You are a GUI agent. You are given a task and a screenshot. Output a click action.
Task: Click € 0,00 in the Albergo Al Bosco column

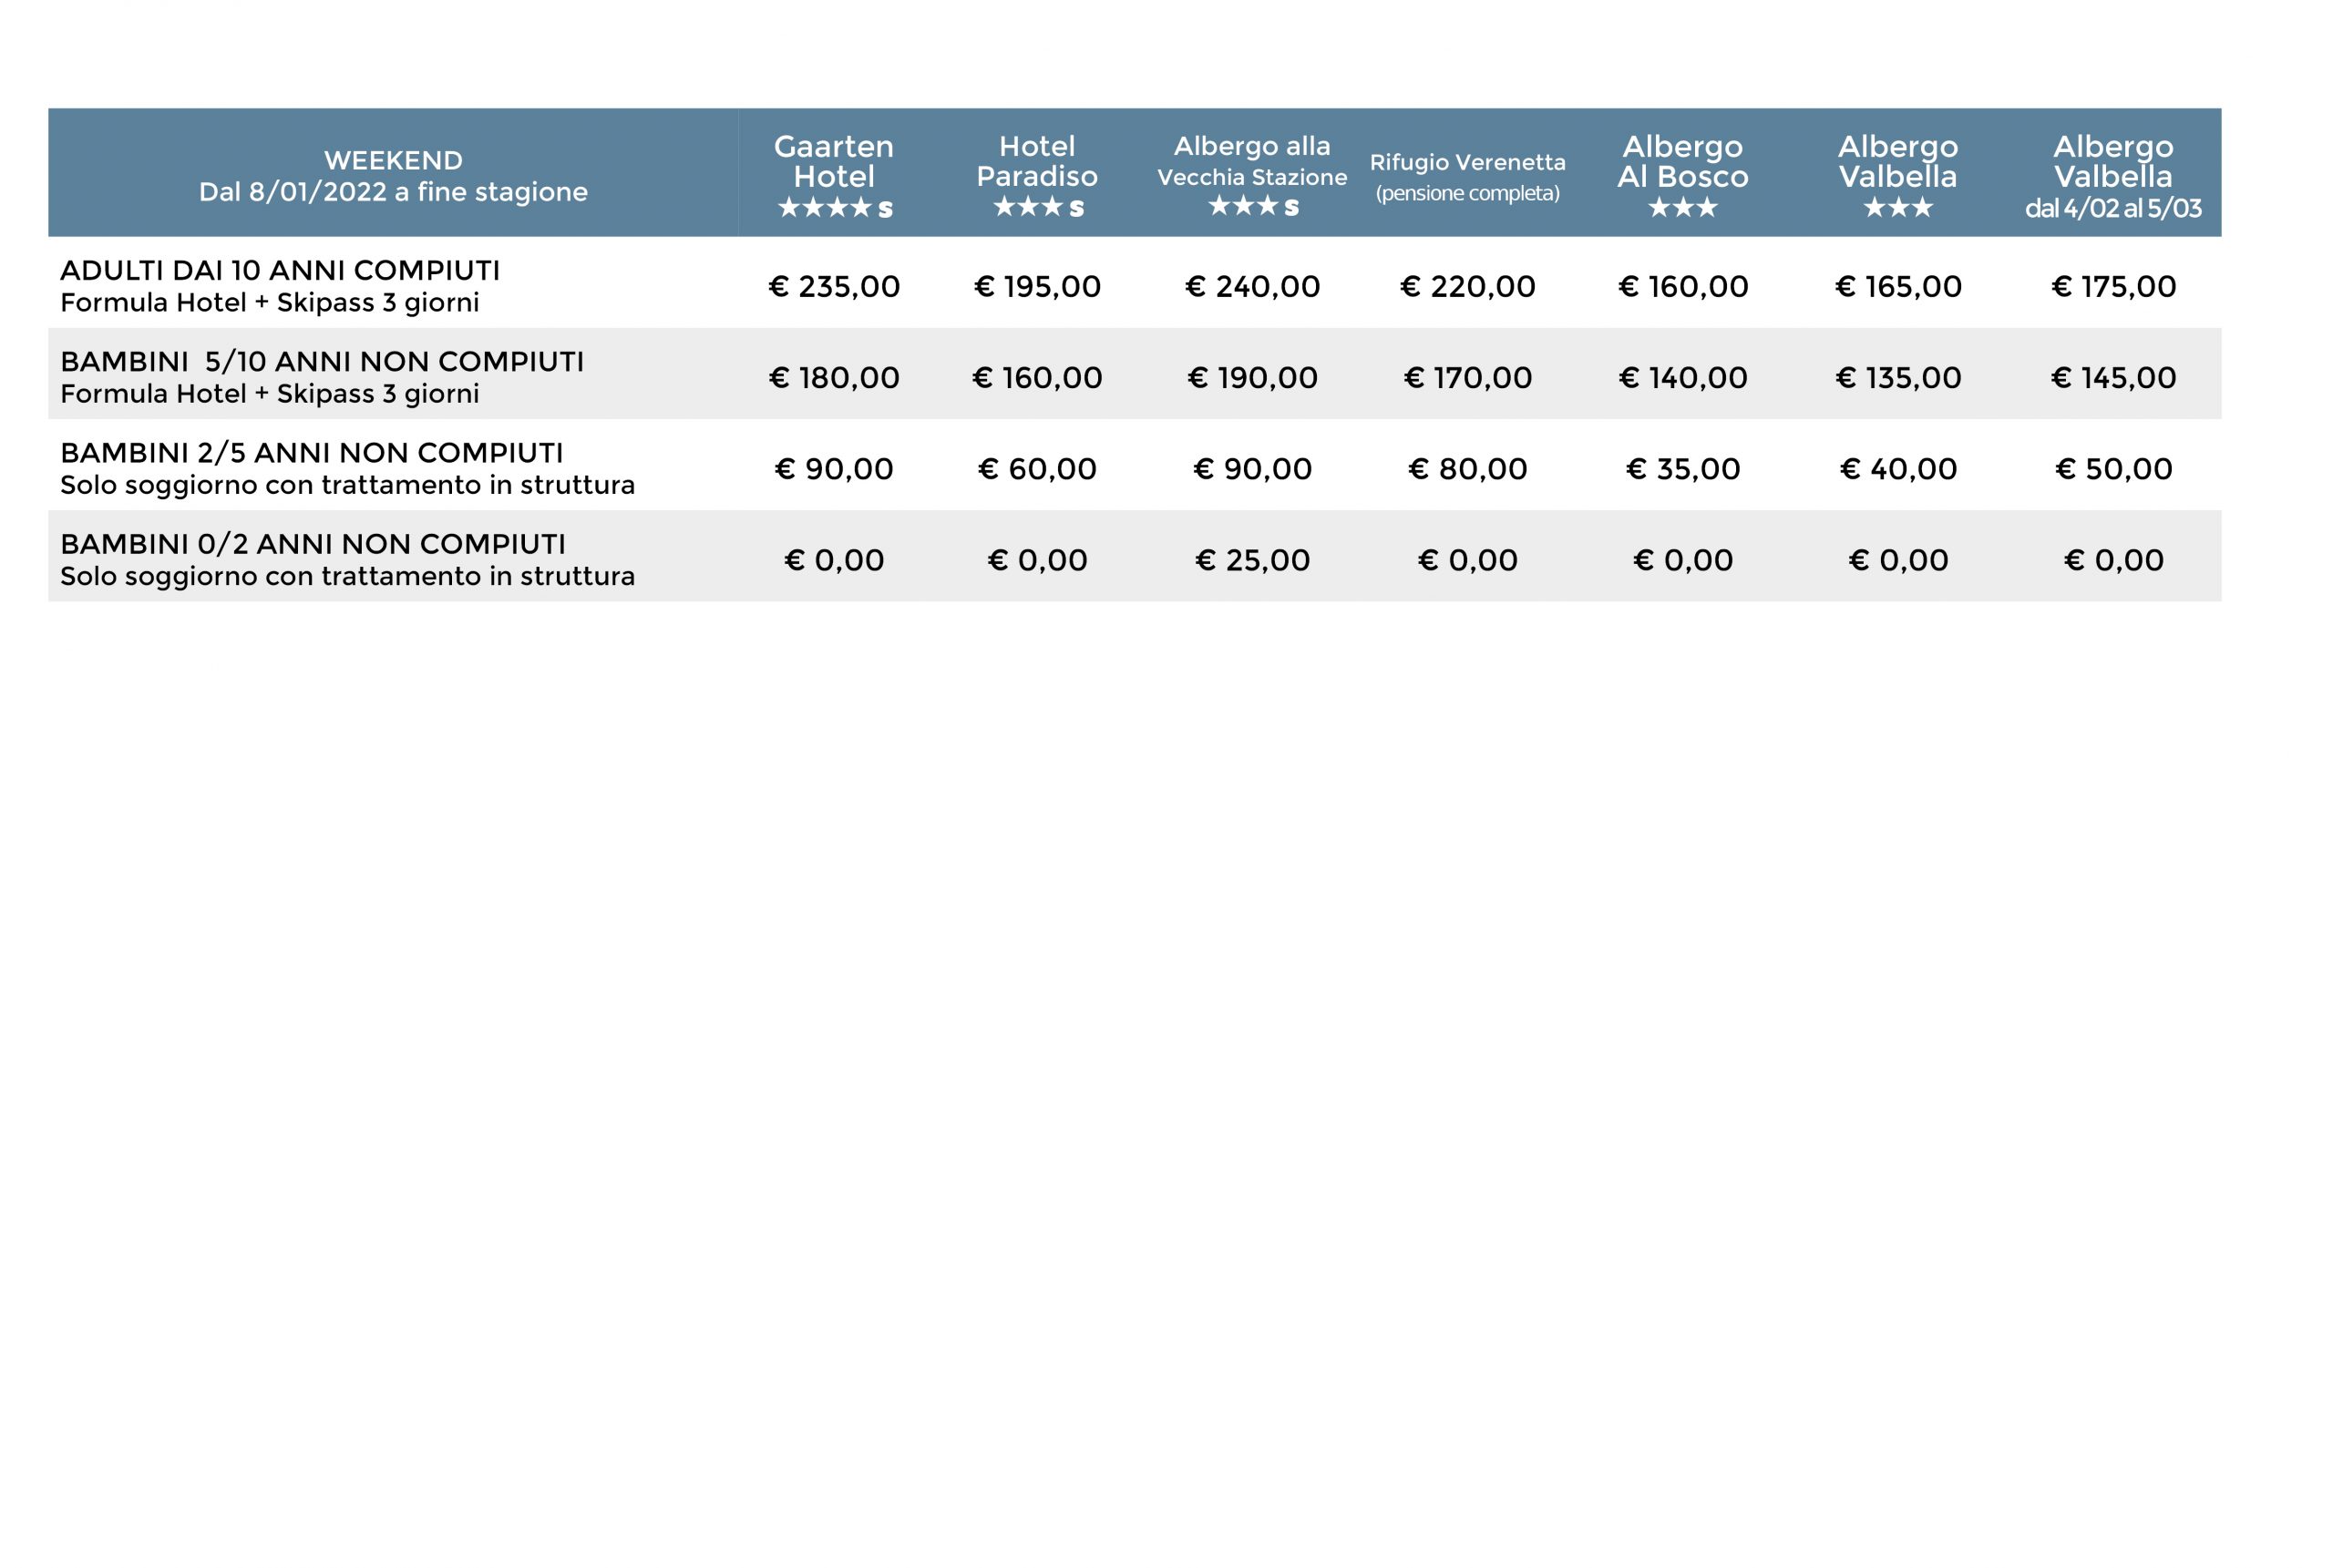(1683, 560)
